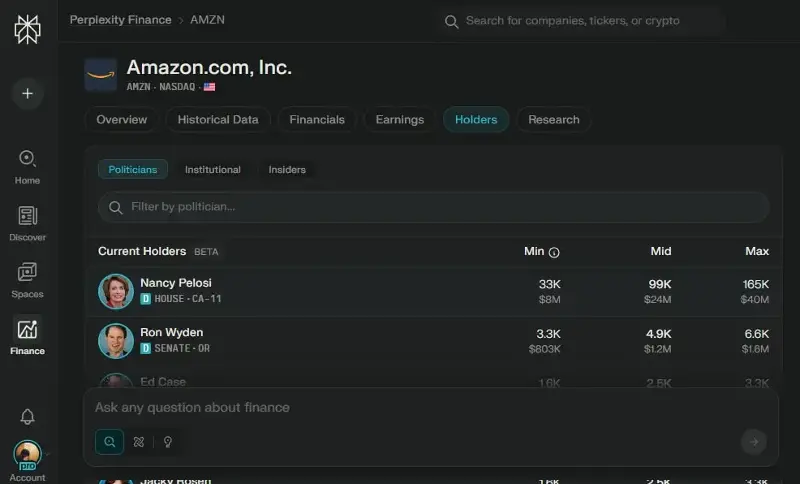Select the search mode icon in ask box
Screen dimensions: 800x484
point(109,442)
